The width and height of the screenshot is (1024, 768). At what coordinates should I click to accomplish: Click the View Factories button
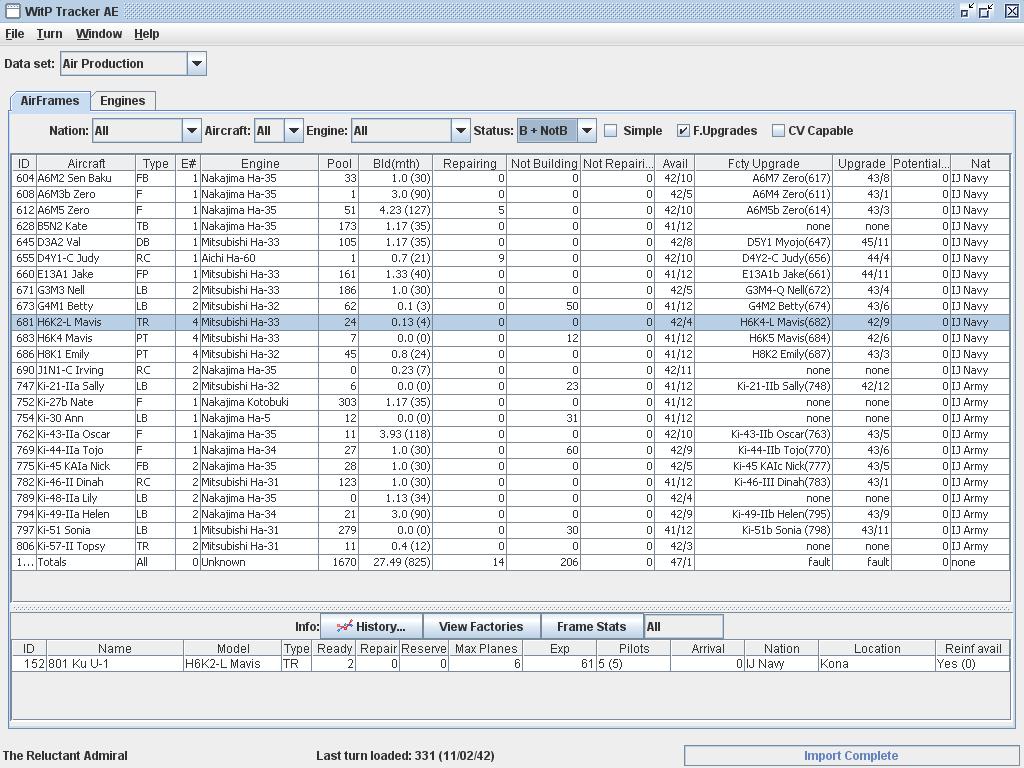pos(481,627)
